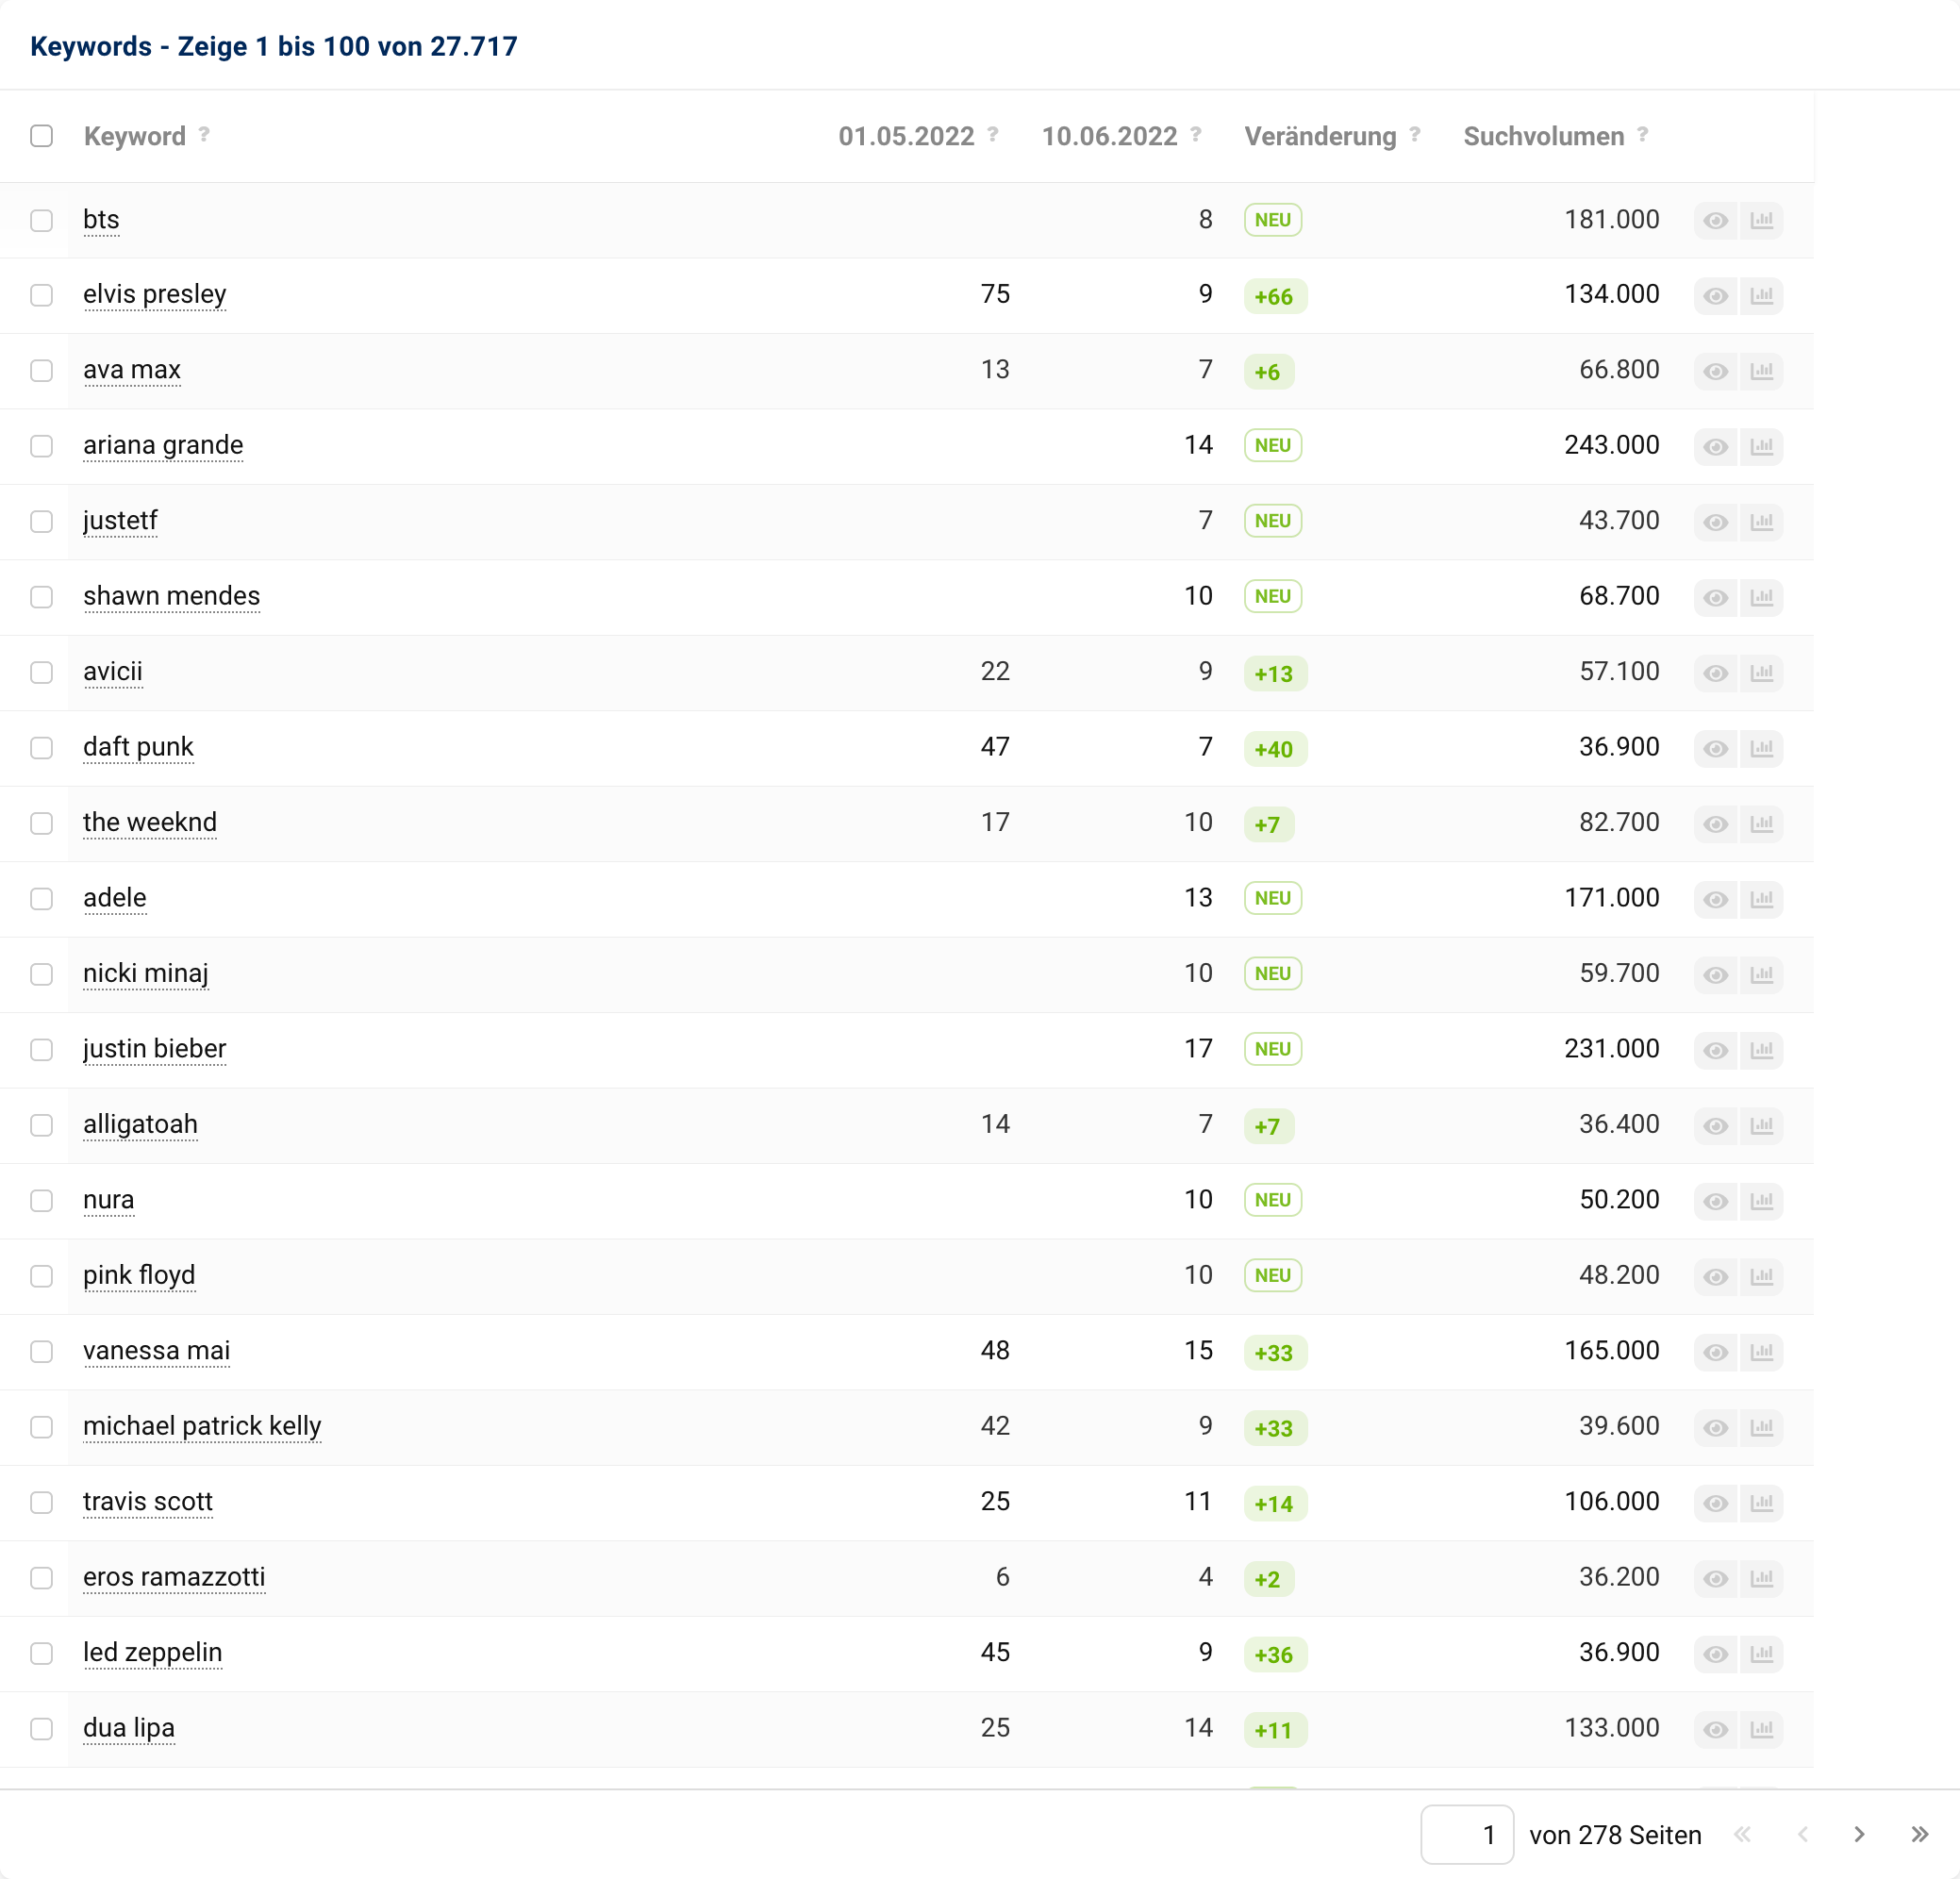1960x1879 pixels.
Task: Open the chart icon for elvis presley
Action: point(1761,296)
